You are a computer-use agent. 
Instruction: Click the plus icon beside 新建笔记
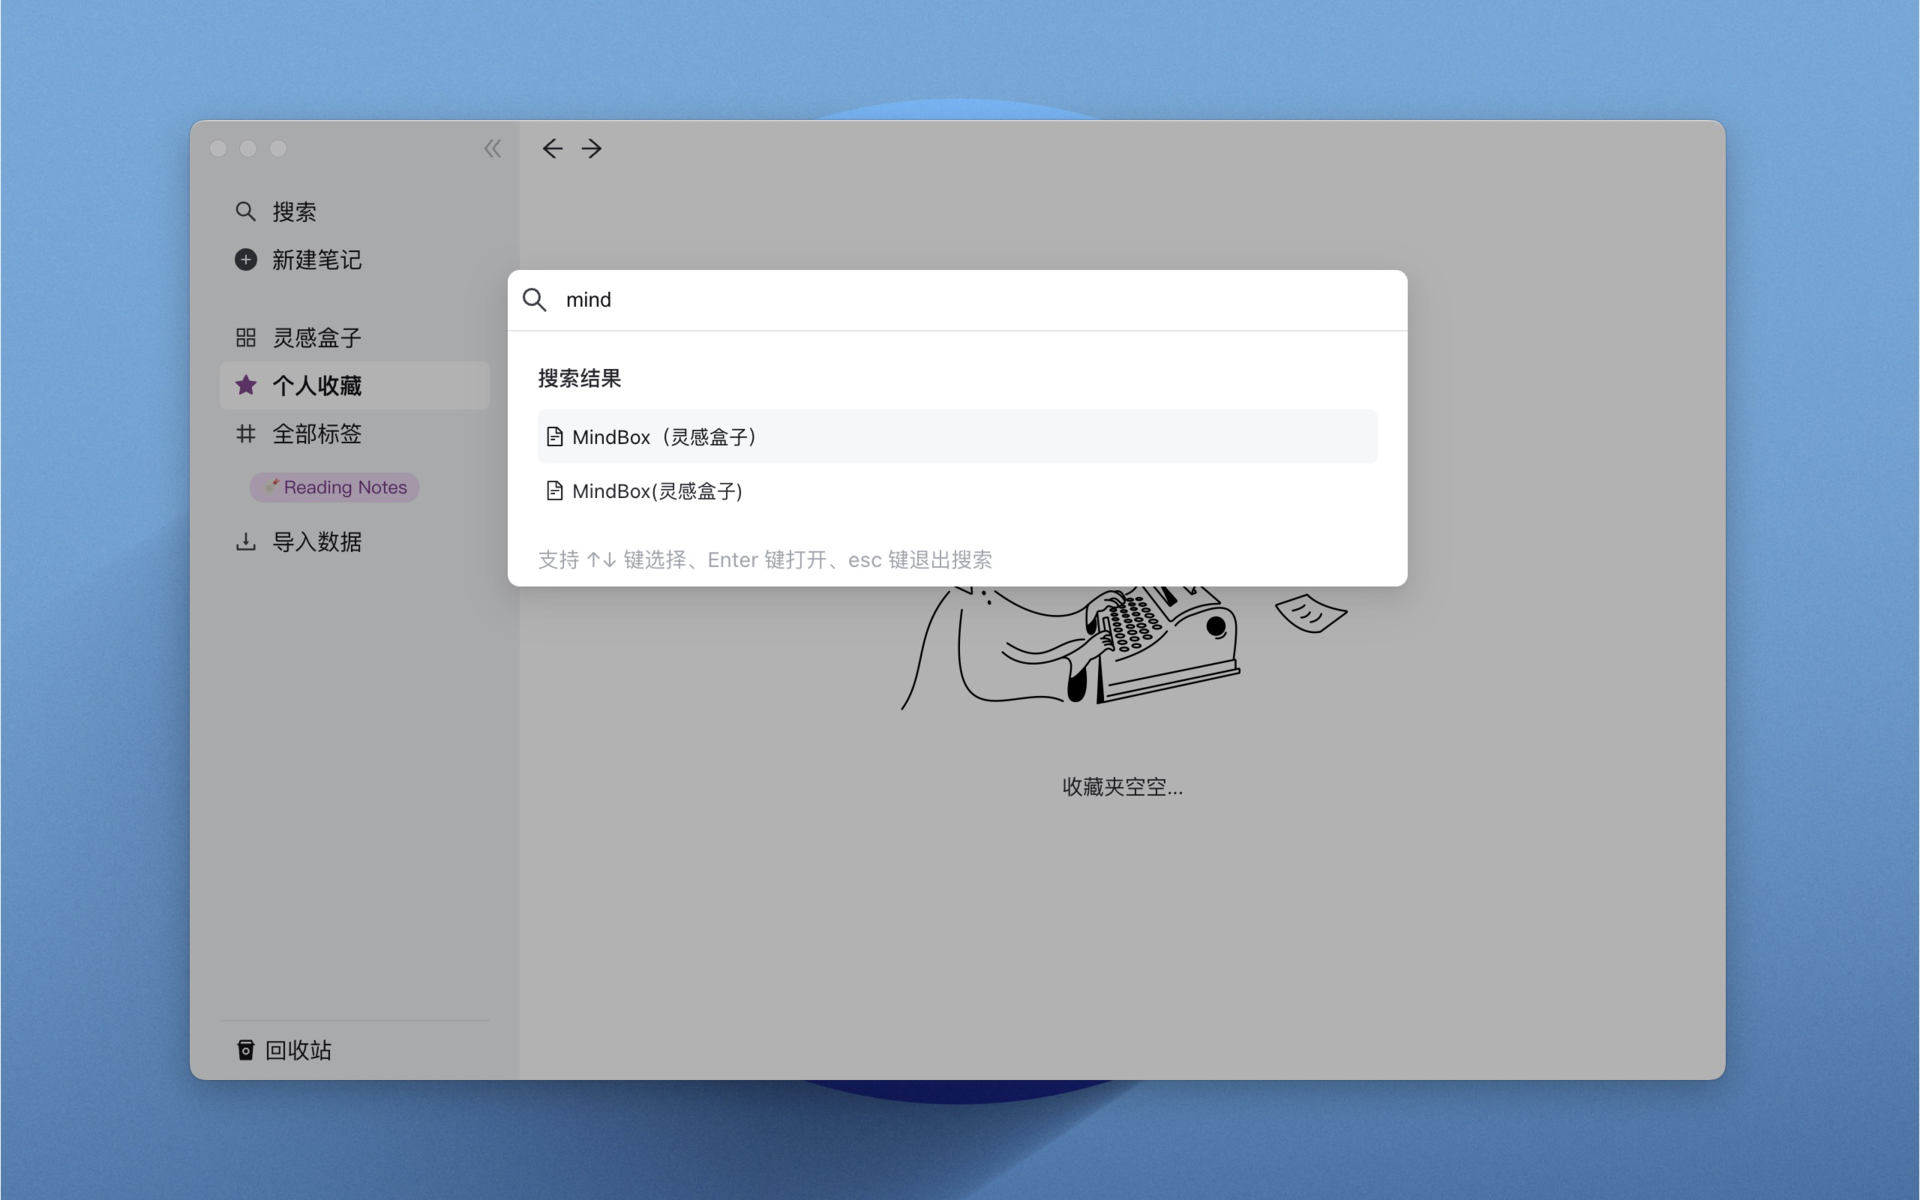(x=245, y=260)
